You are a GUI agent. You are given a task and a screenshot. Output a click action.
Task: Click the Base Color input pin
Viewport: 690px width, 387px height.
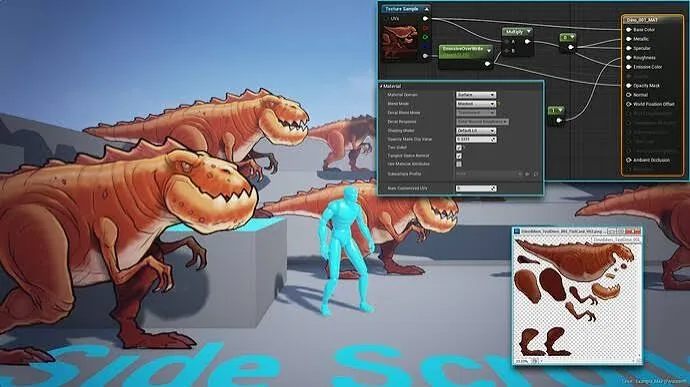629,29
